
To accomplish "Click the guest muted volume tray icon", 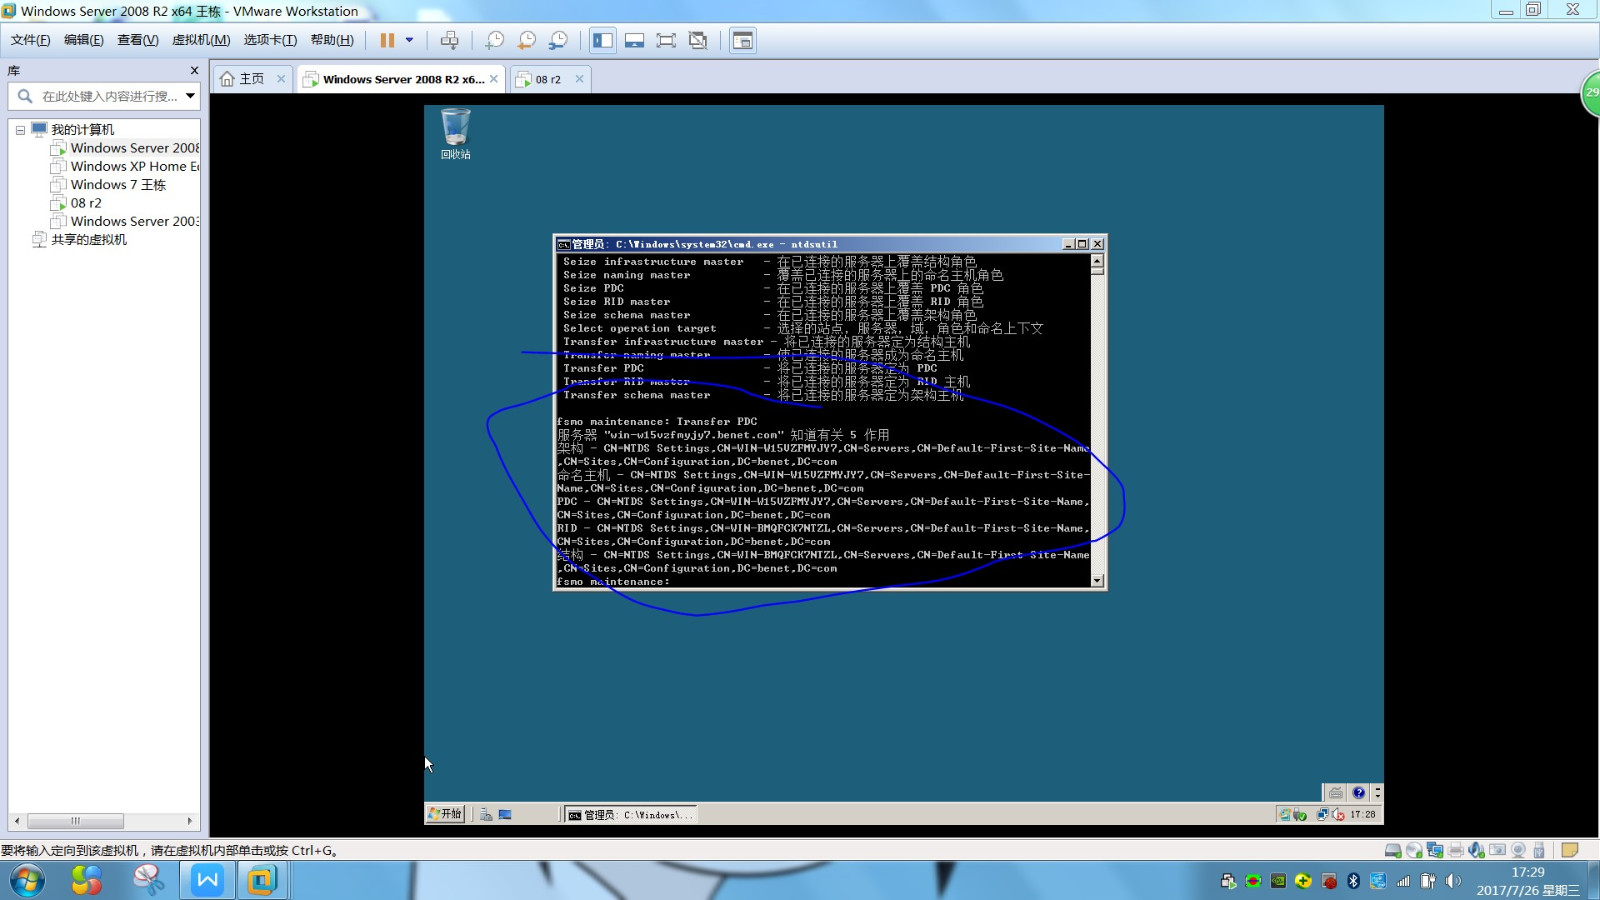I will coord(1338,815).
